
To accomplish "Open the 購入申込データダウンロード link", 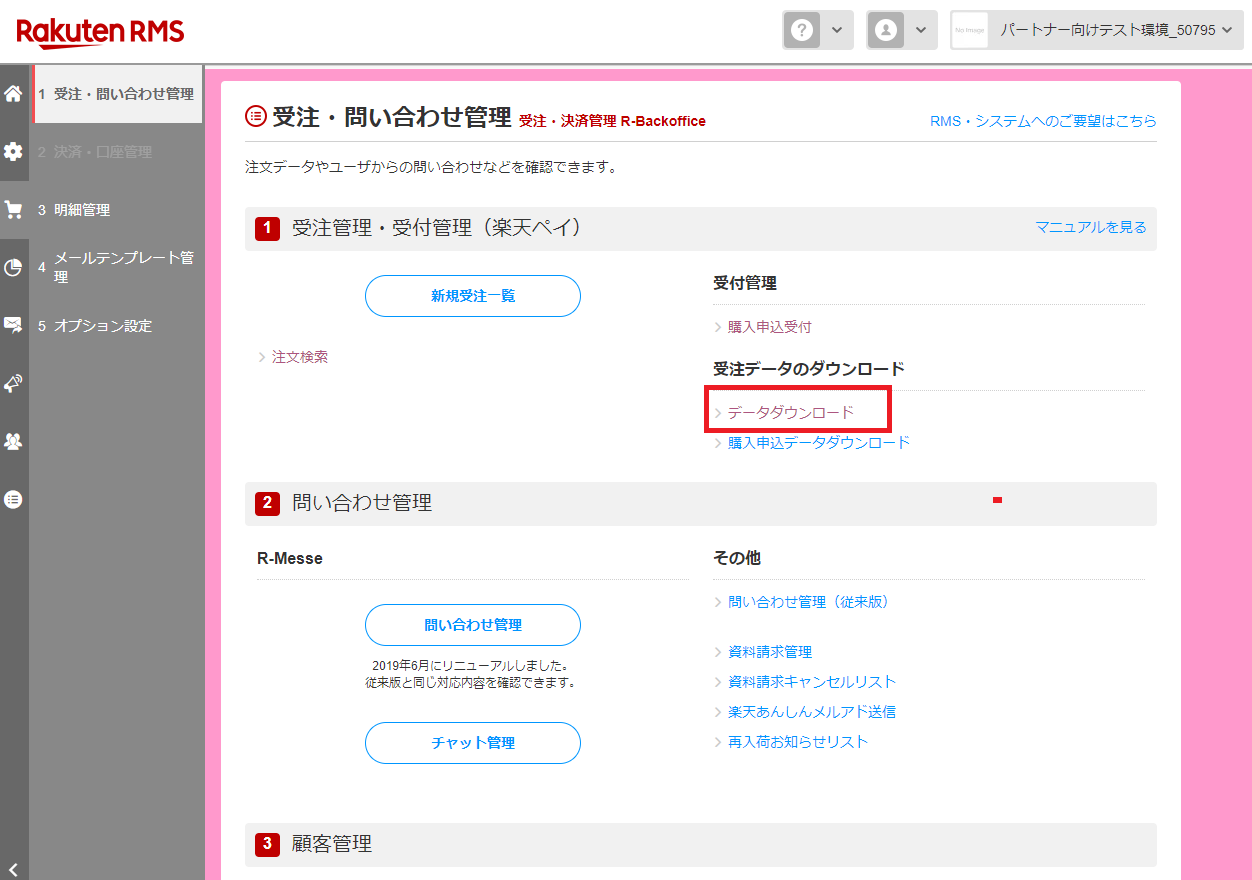I will tap(819, 442).
